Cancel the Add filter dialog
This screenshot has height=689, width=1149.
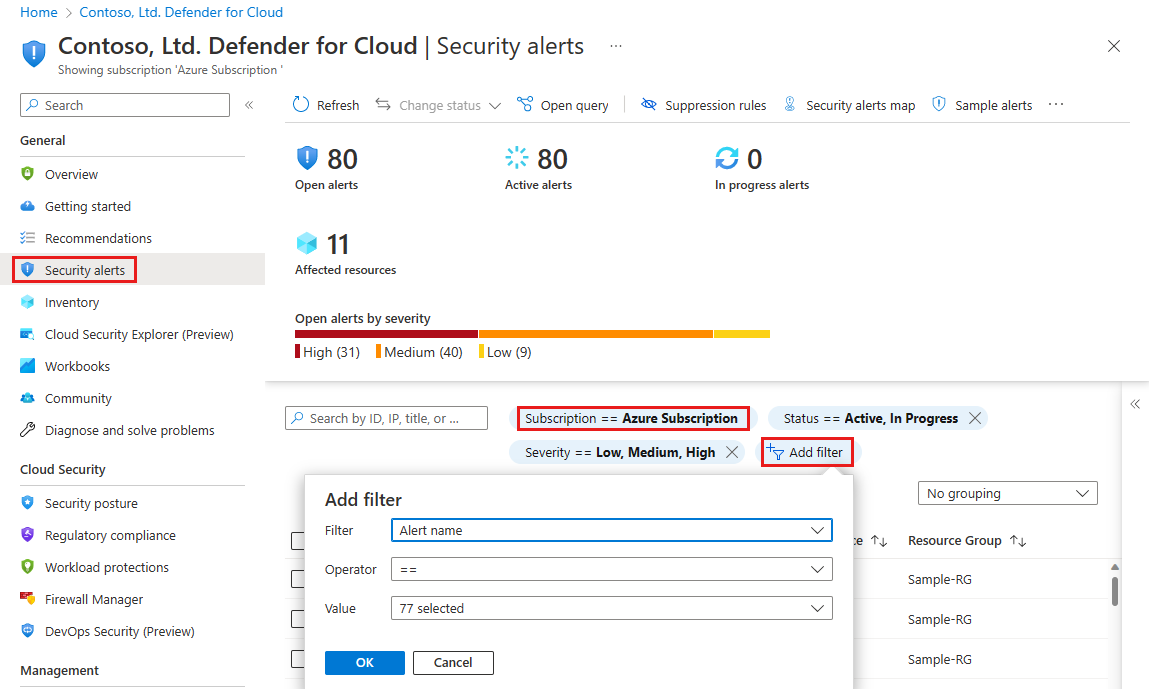pos(453,663)
